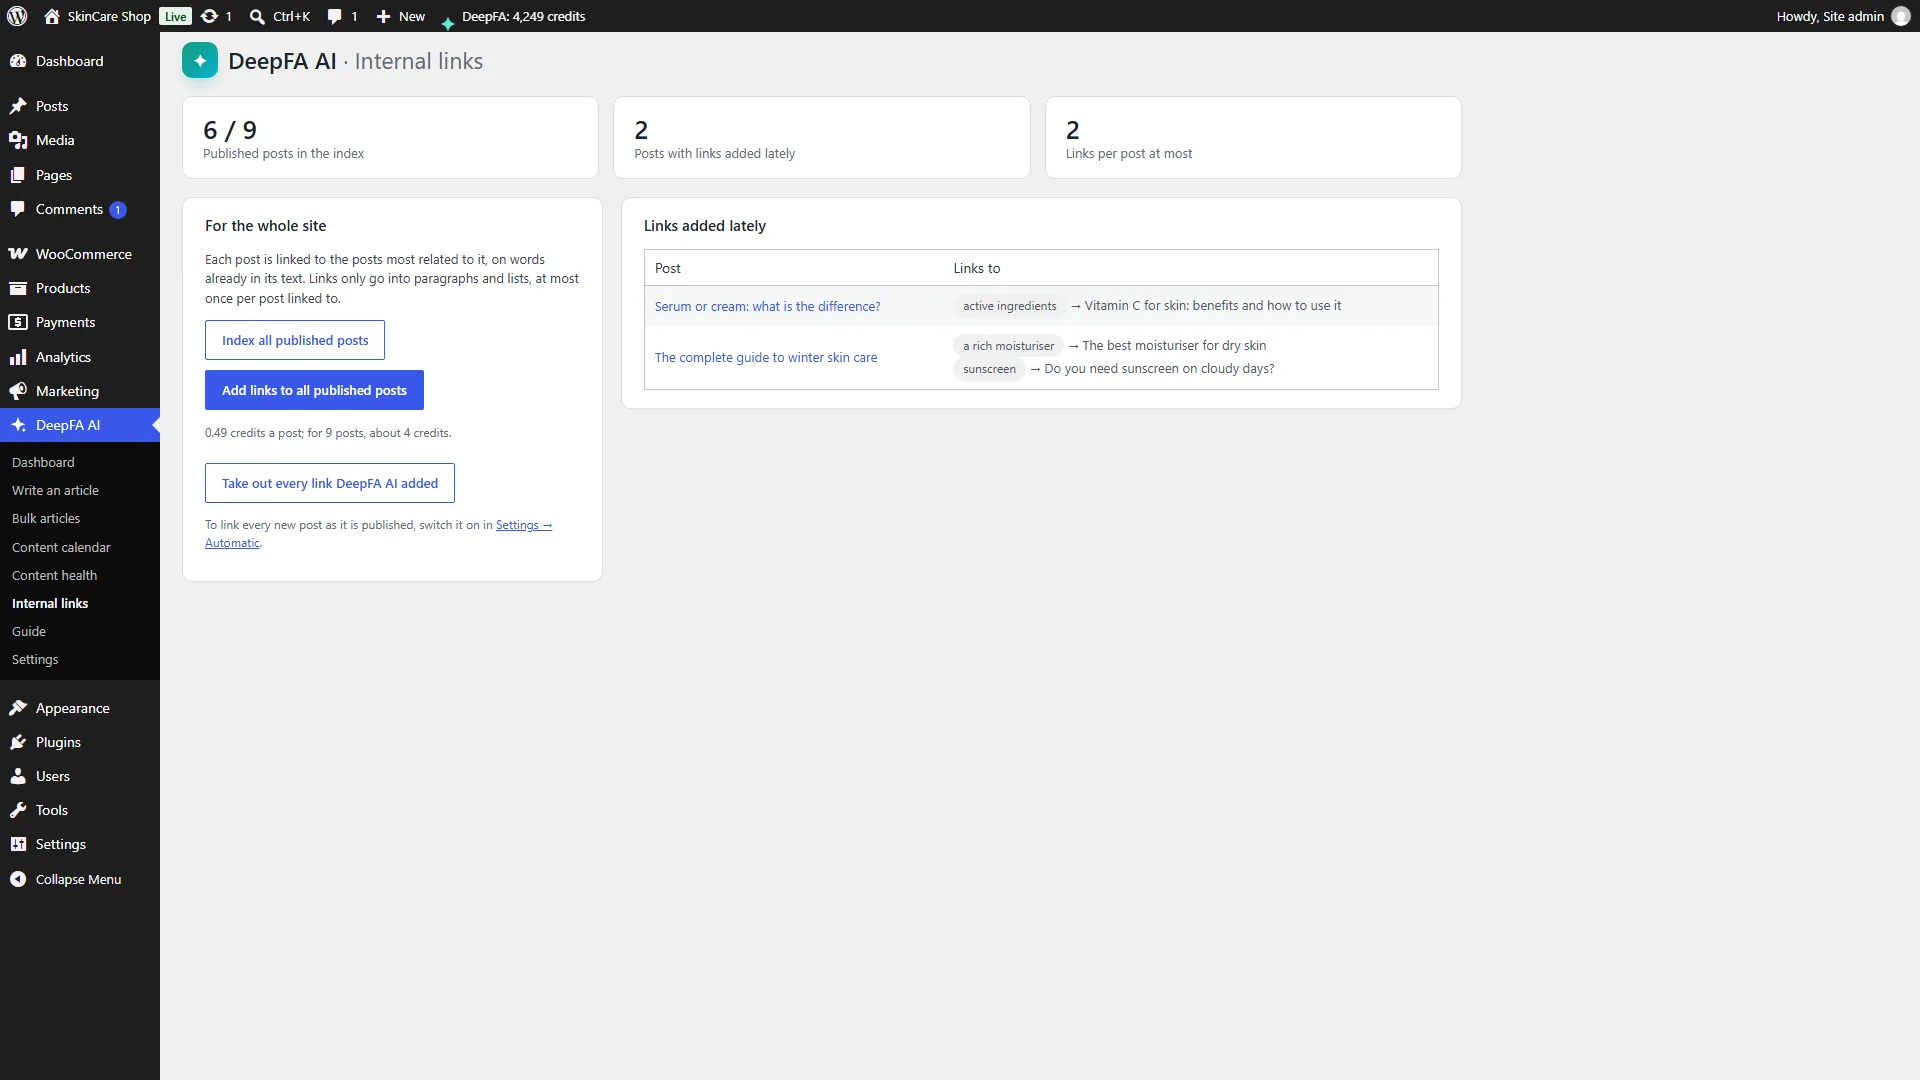The height and width of the screenshot is (1080, 1920).
Task: Click the Analytics bar chart icon
Action: click(x=18, y=357)
